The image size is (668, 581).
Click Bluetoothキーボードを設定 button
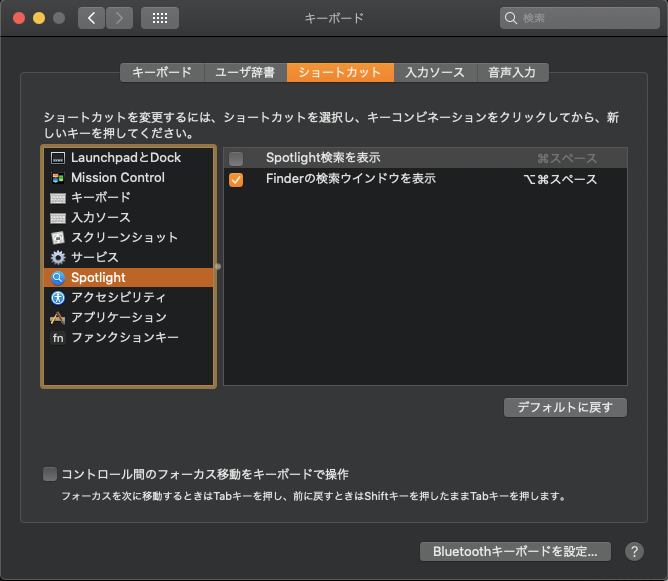tap(515, 552)
